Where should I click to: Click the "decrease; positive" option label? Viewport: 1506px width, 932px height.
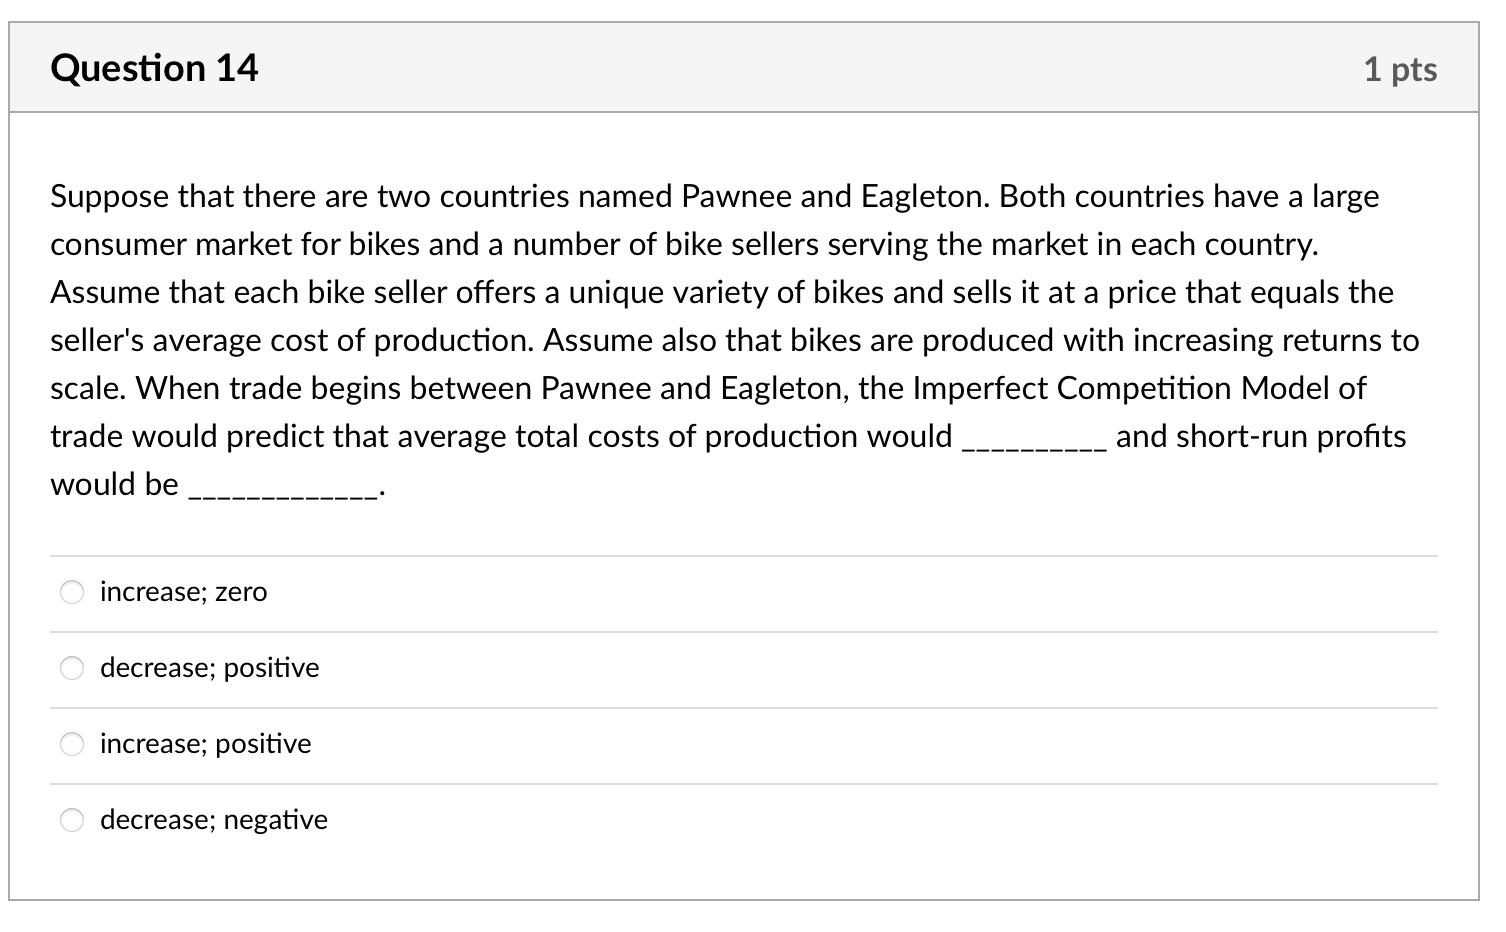click(209, 668)
